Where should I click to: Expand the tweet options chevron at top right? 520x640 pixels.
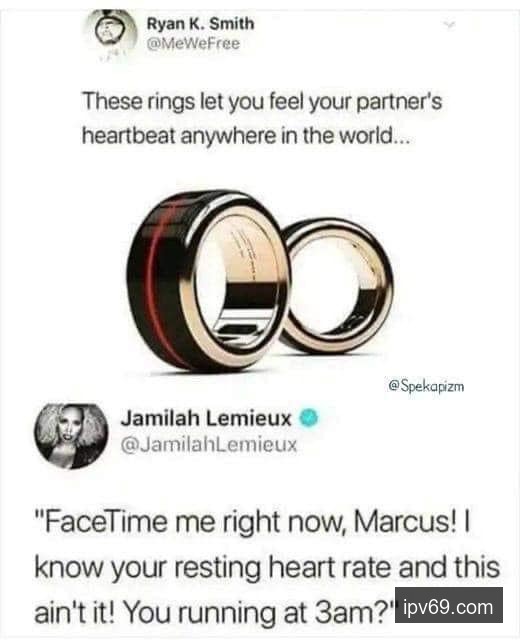[449, 25]
